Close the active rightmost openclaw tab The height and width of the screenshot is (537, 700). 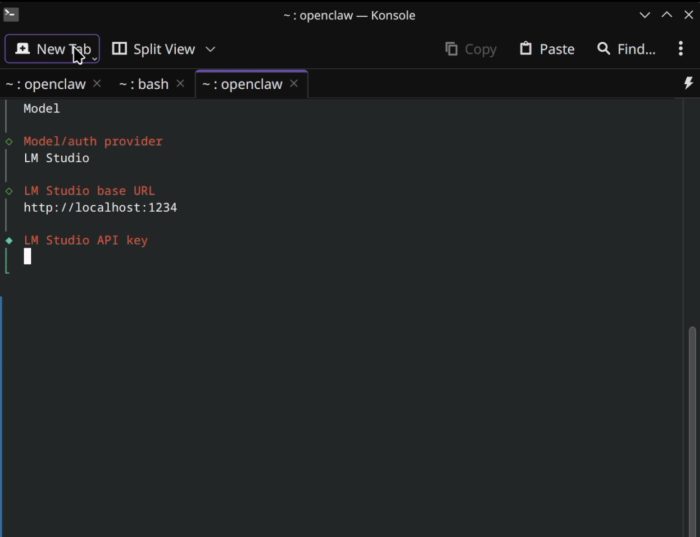point(294,84)
